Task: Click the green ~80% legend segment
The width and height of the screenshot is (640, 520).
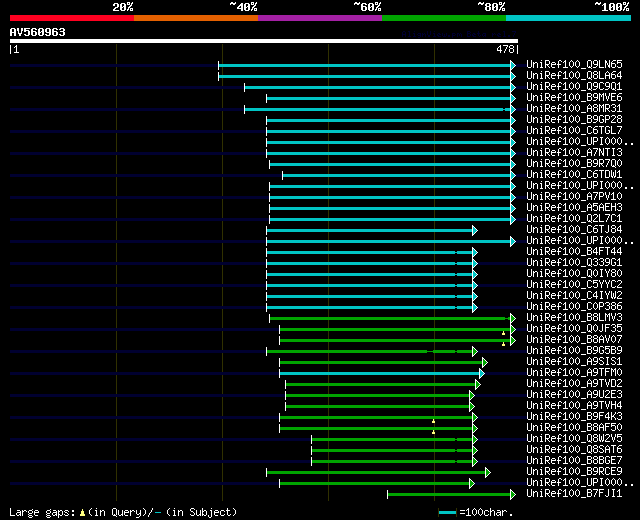Action: [x=444, y=18]
